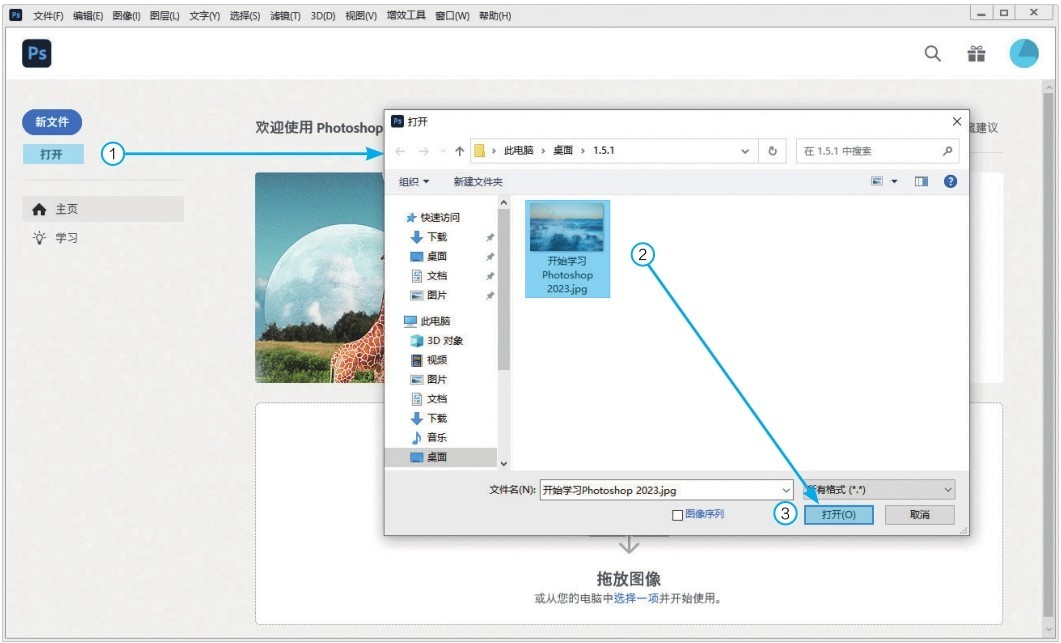Open the 帮助(H) menu
This screenshot has height=643, width=1061.
[495, 16]
